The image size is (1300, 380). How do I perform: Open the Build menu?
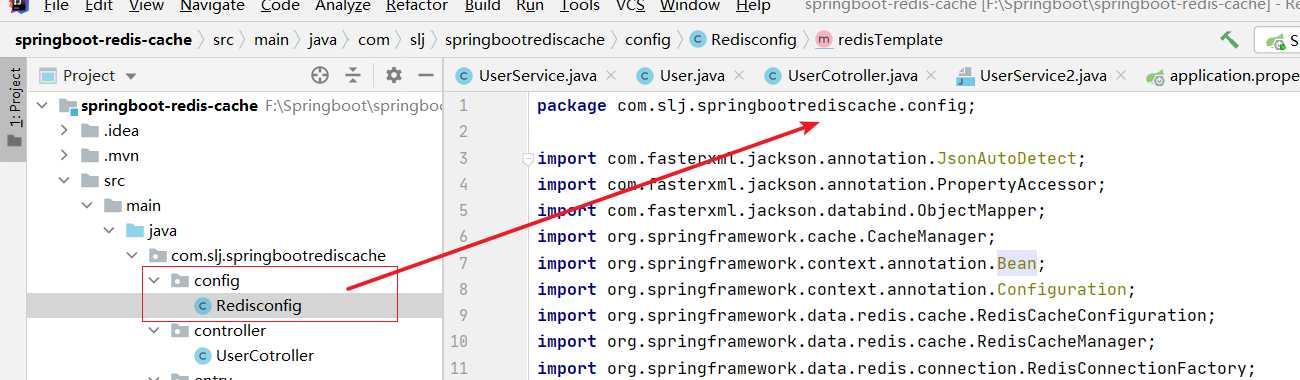(483, 6)
